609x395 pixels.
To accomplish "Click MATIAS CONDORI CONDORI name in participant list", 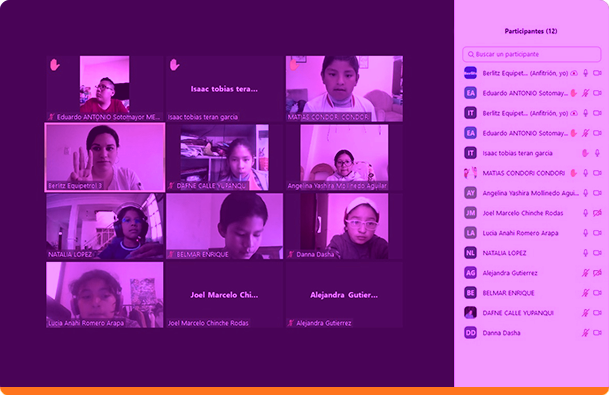I will [524, 173].
